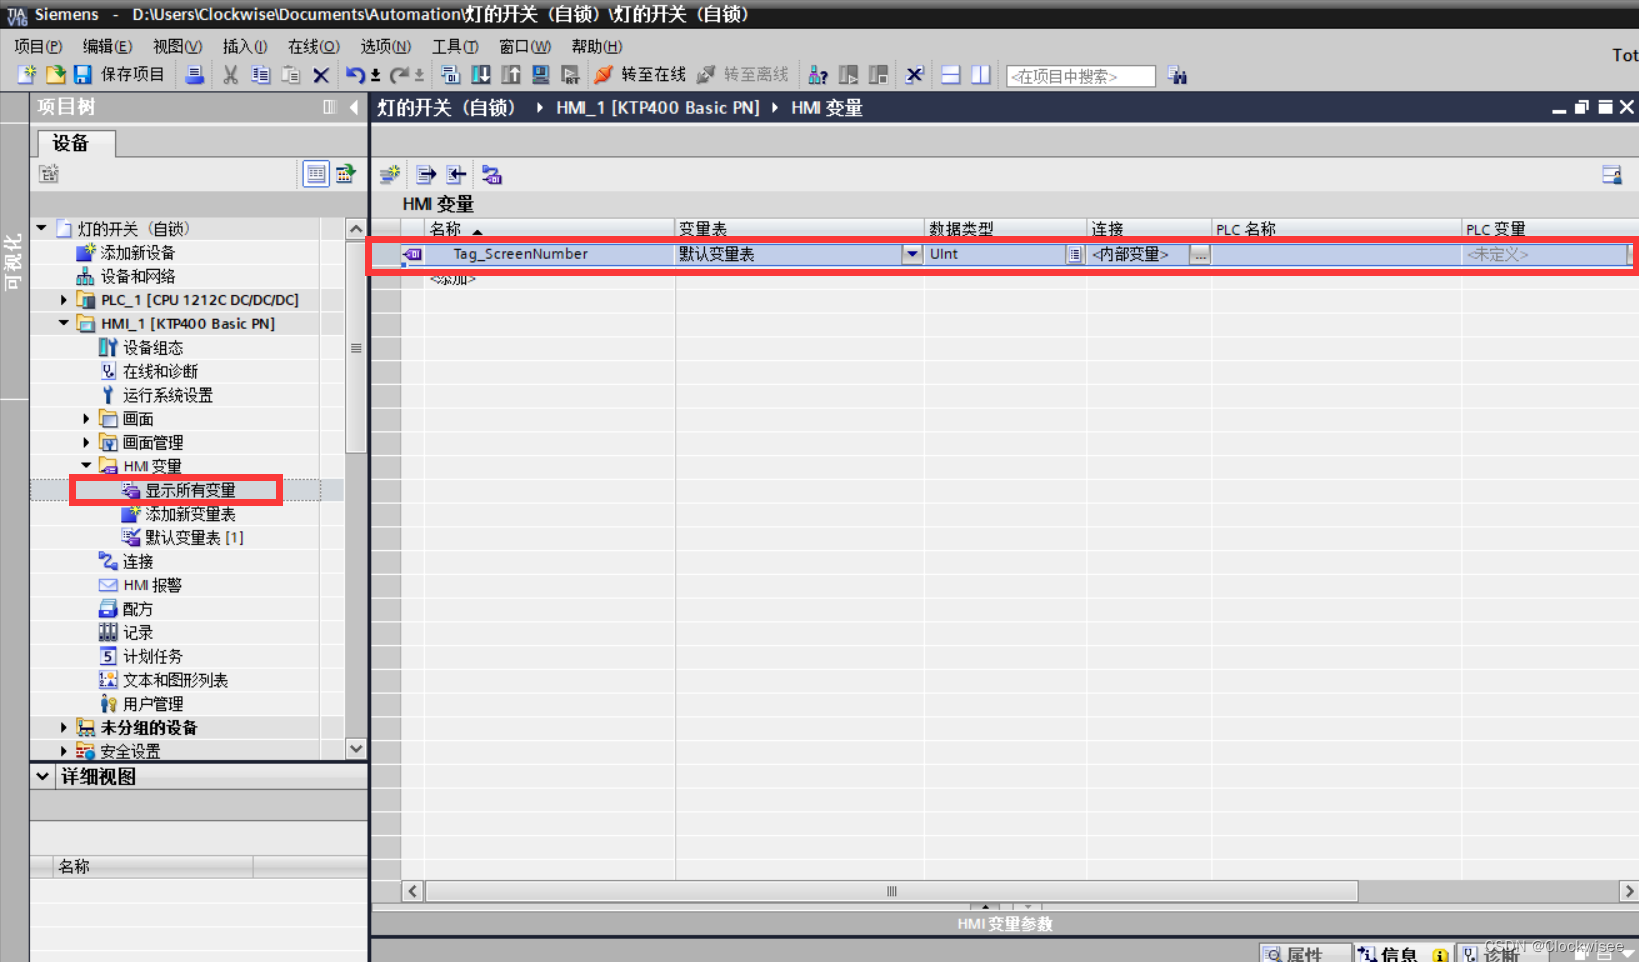This screenshot has height=962, width=1639.
Task: Click the binoculars search icon
Action: (x=1177, y=75)
